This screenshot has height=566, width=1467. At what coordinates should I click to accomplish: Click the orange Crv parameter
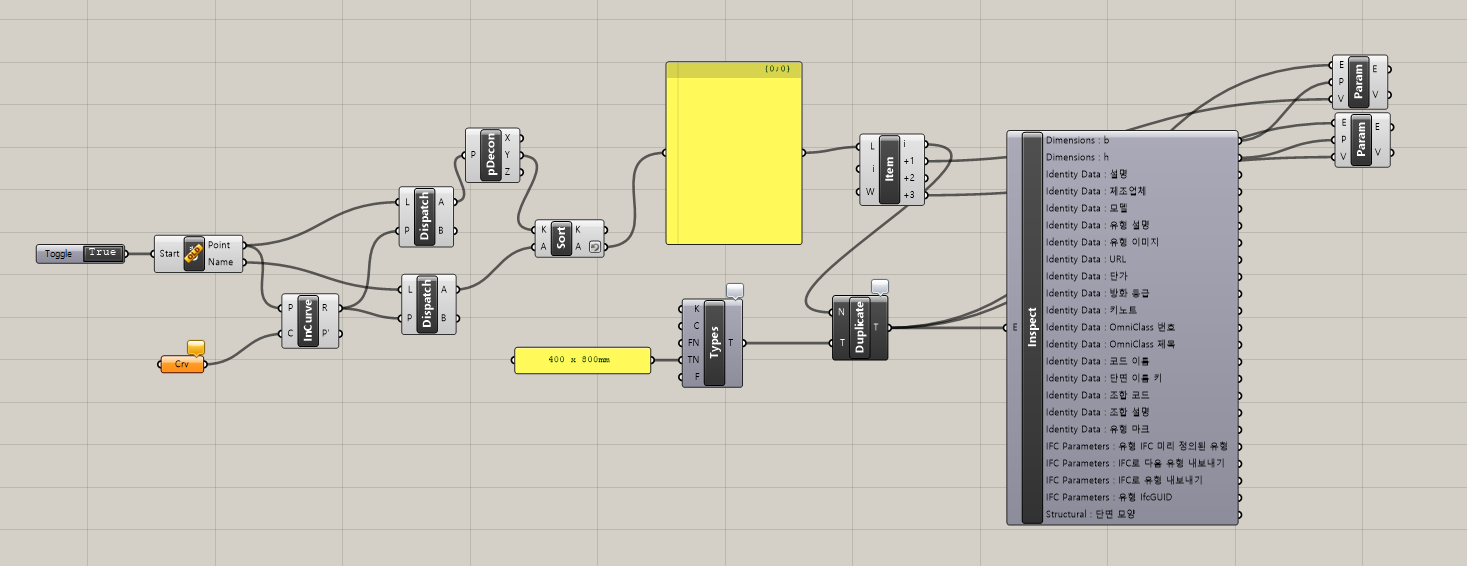click(x=182, y=364)
